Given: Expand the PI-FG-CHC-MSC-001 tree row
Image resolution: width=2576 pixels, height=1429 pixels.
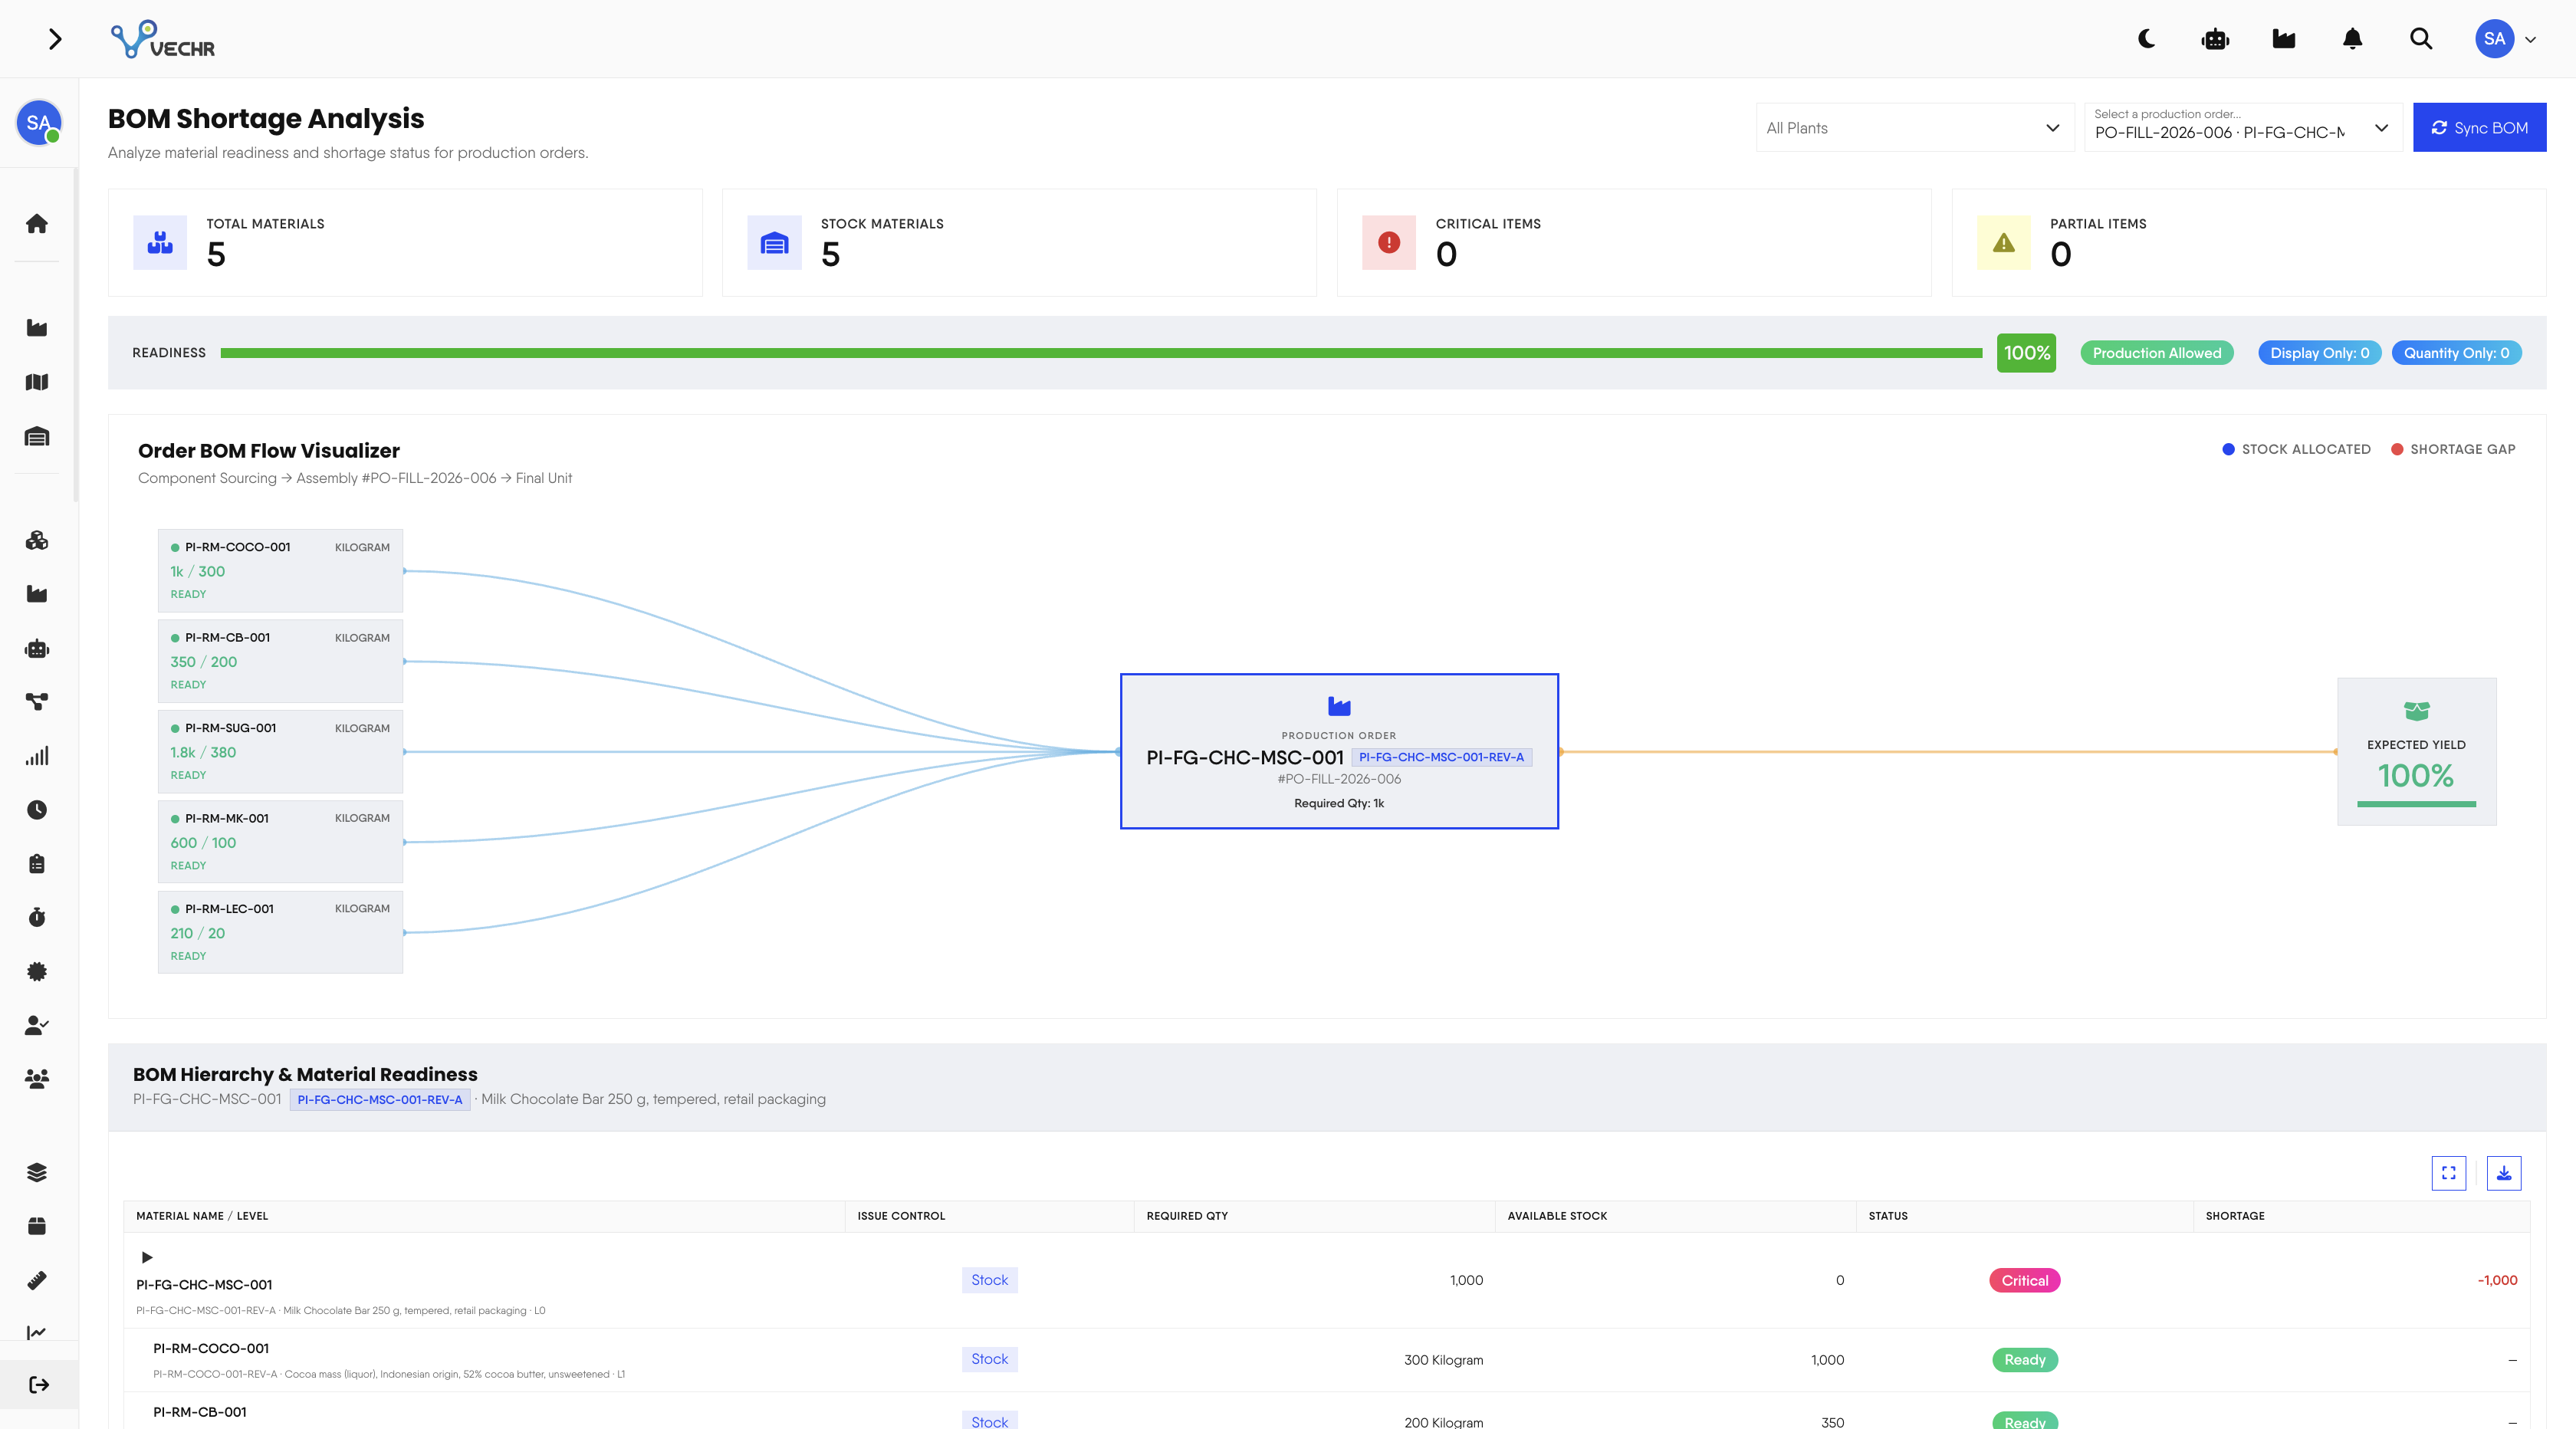Looking at the screenshot, I should pos(147,1257).
